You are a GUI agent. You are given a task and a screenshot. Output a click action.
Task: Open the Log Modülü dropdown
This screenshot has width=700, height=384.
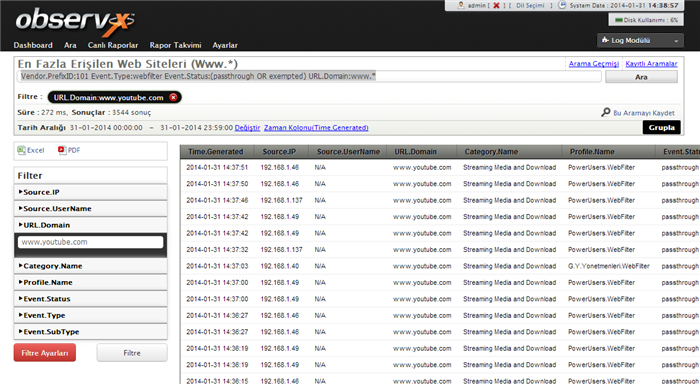click(x=640, y=41)
